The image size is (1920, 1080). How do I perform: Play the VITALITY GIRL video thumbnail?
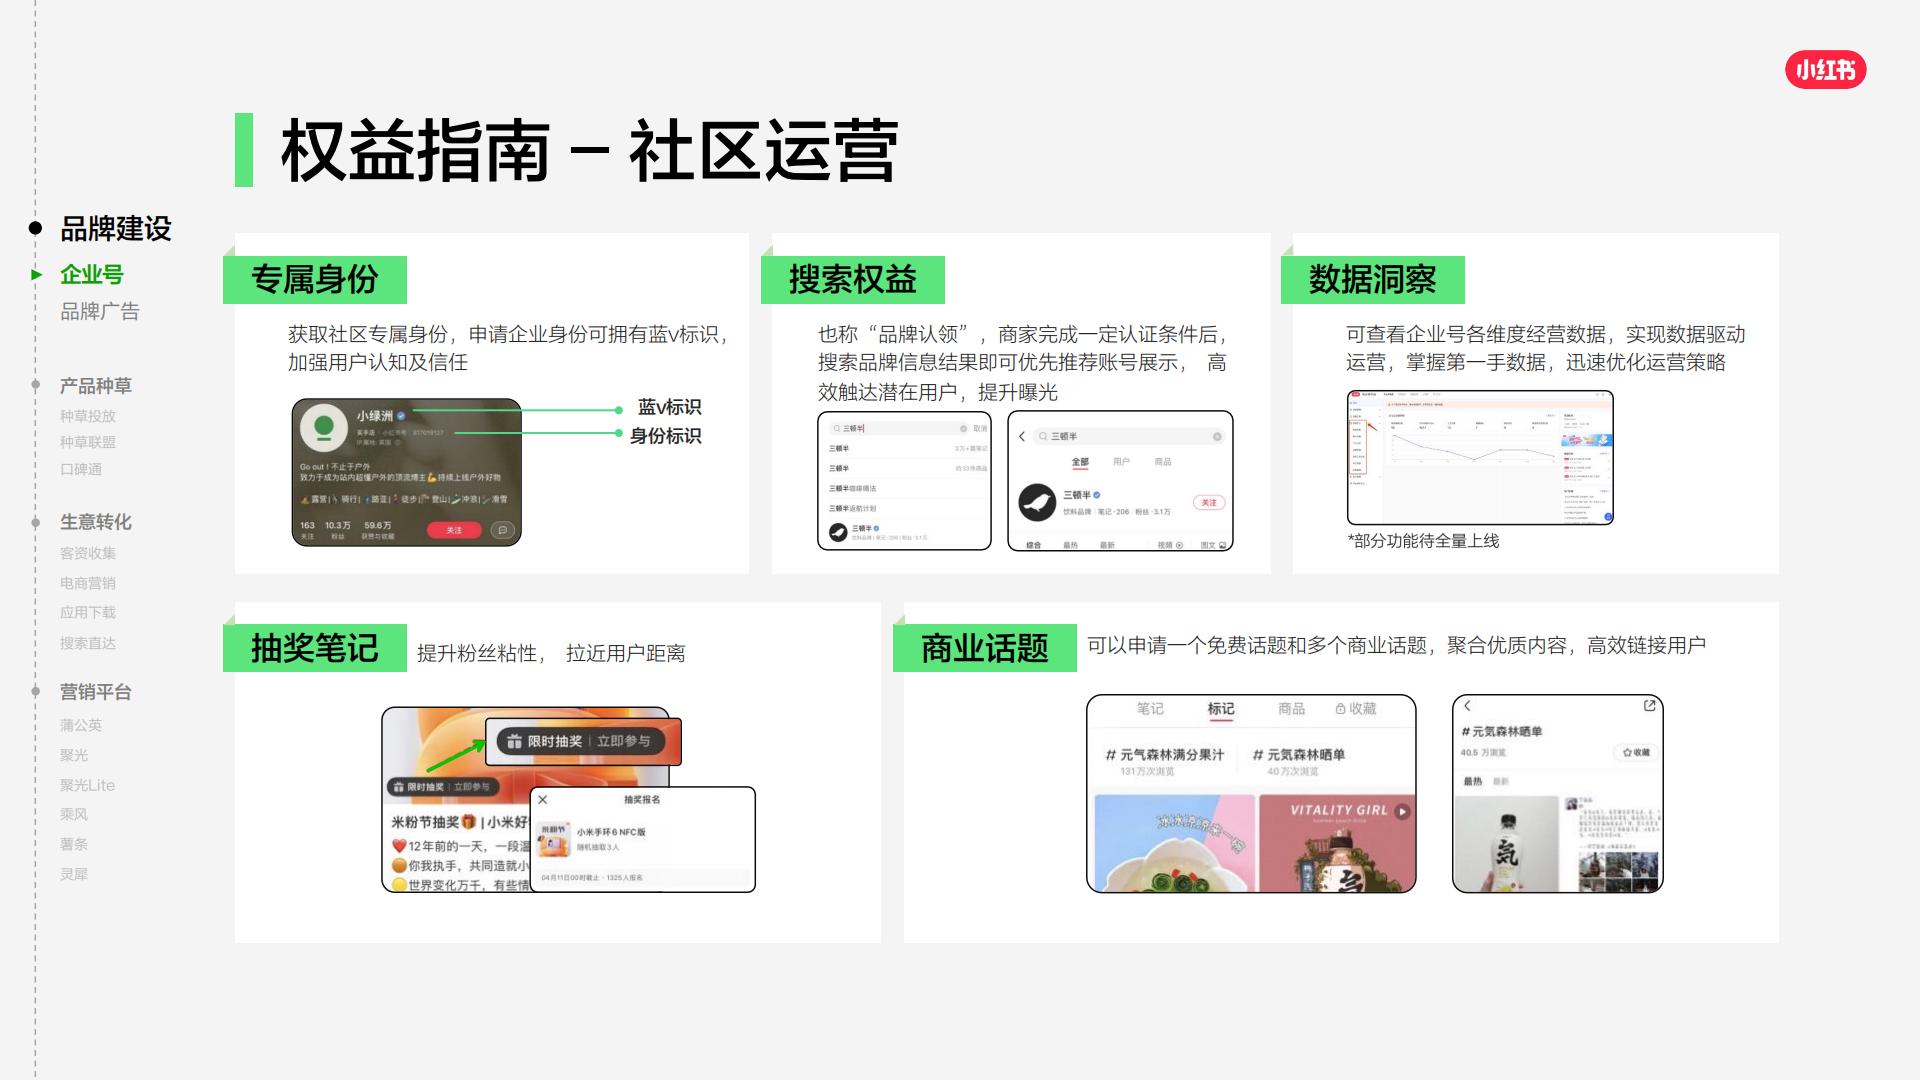[1337, 843]
